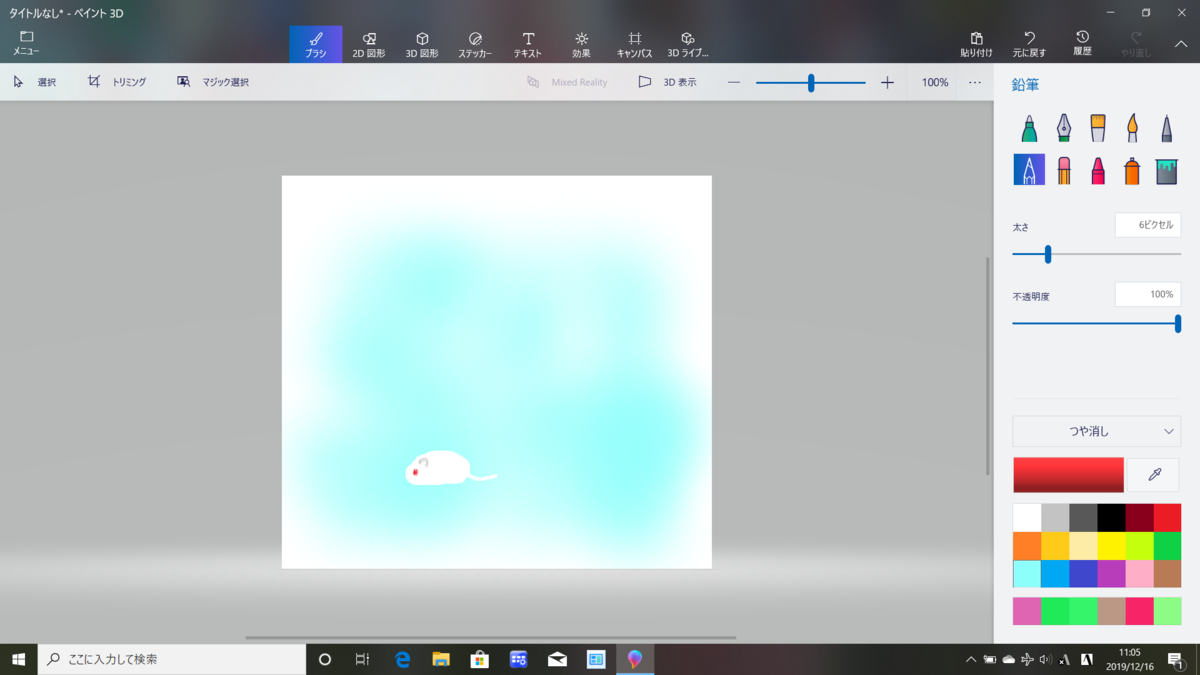Select the Pixel pen tool
Screen dimensions: 1200x675
[x=1166, y=128]
